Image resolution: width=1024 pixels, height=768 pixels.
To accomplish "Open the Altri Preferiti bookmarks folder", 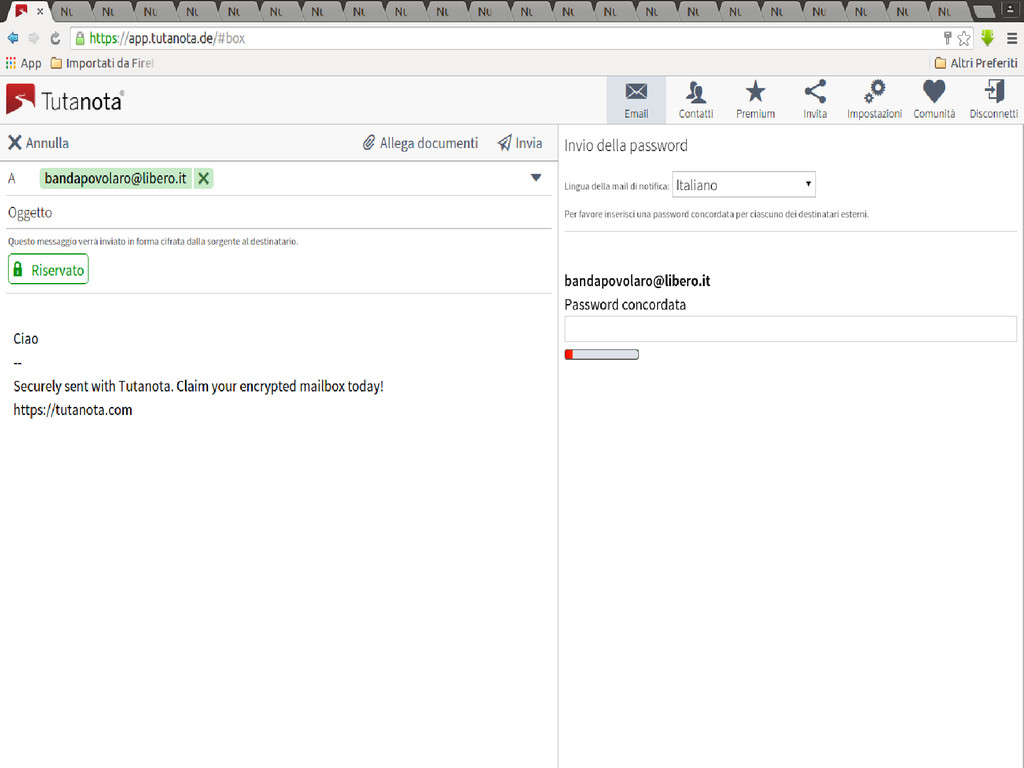I will [x=976, y=63].
